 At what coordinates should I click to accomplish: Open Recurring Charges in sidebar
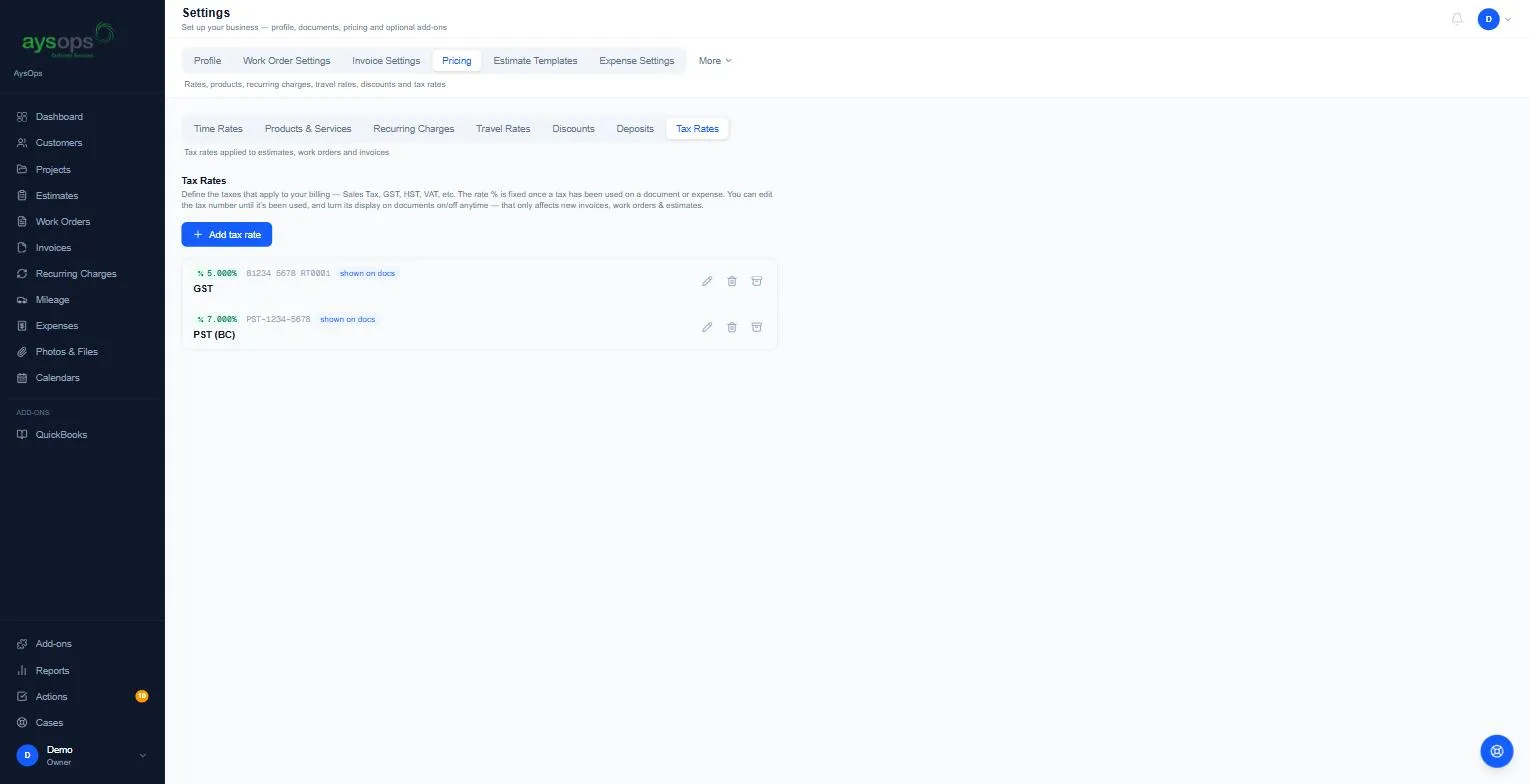pos(82,273)
